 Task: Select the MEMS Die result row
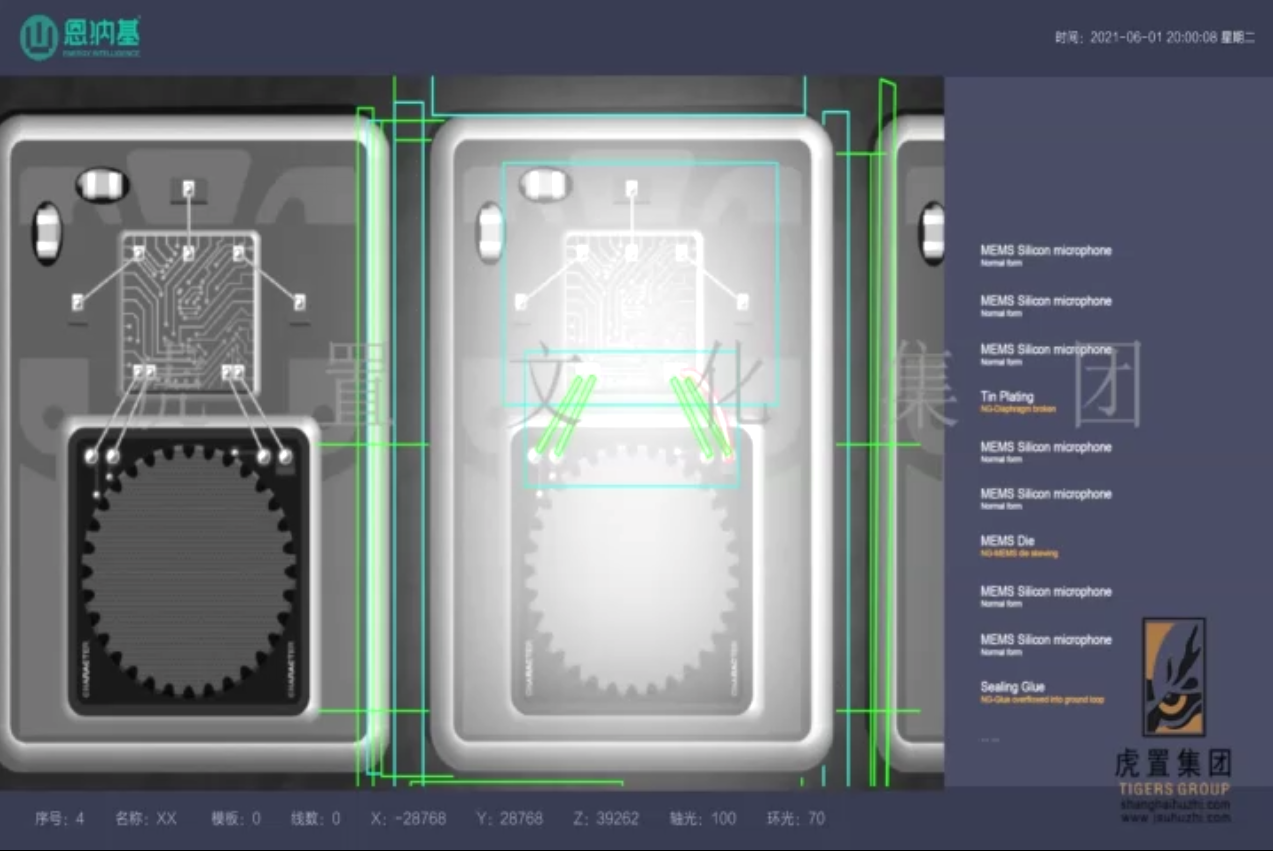coord(1019,546)
